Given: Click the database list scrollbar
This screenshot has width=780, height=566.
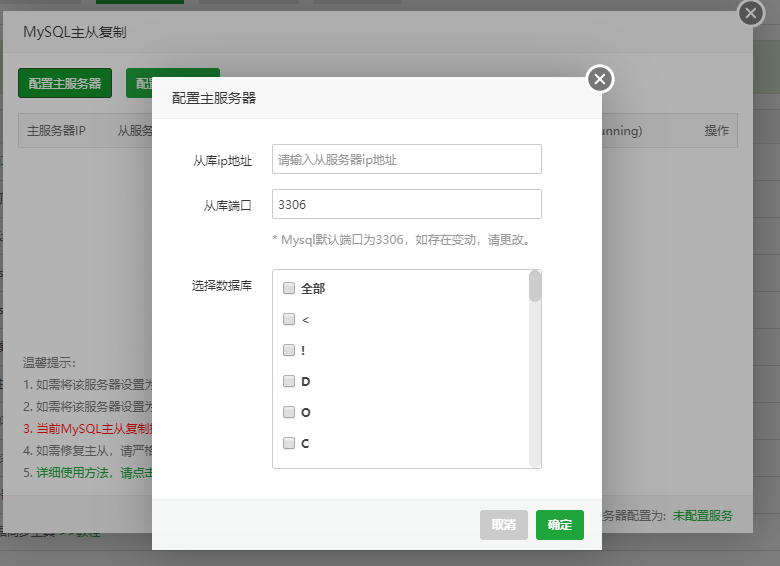Looking at the screenshot, I should pos(535,286).
